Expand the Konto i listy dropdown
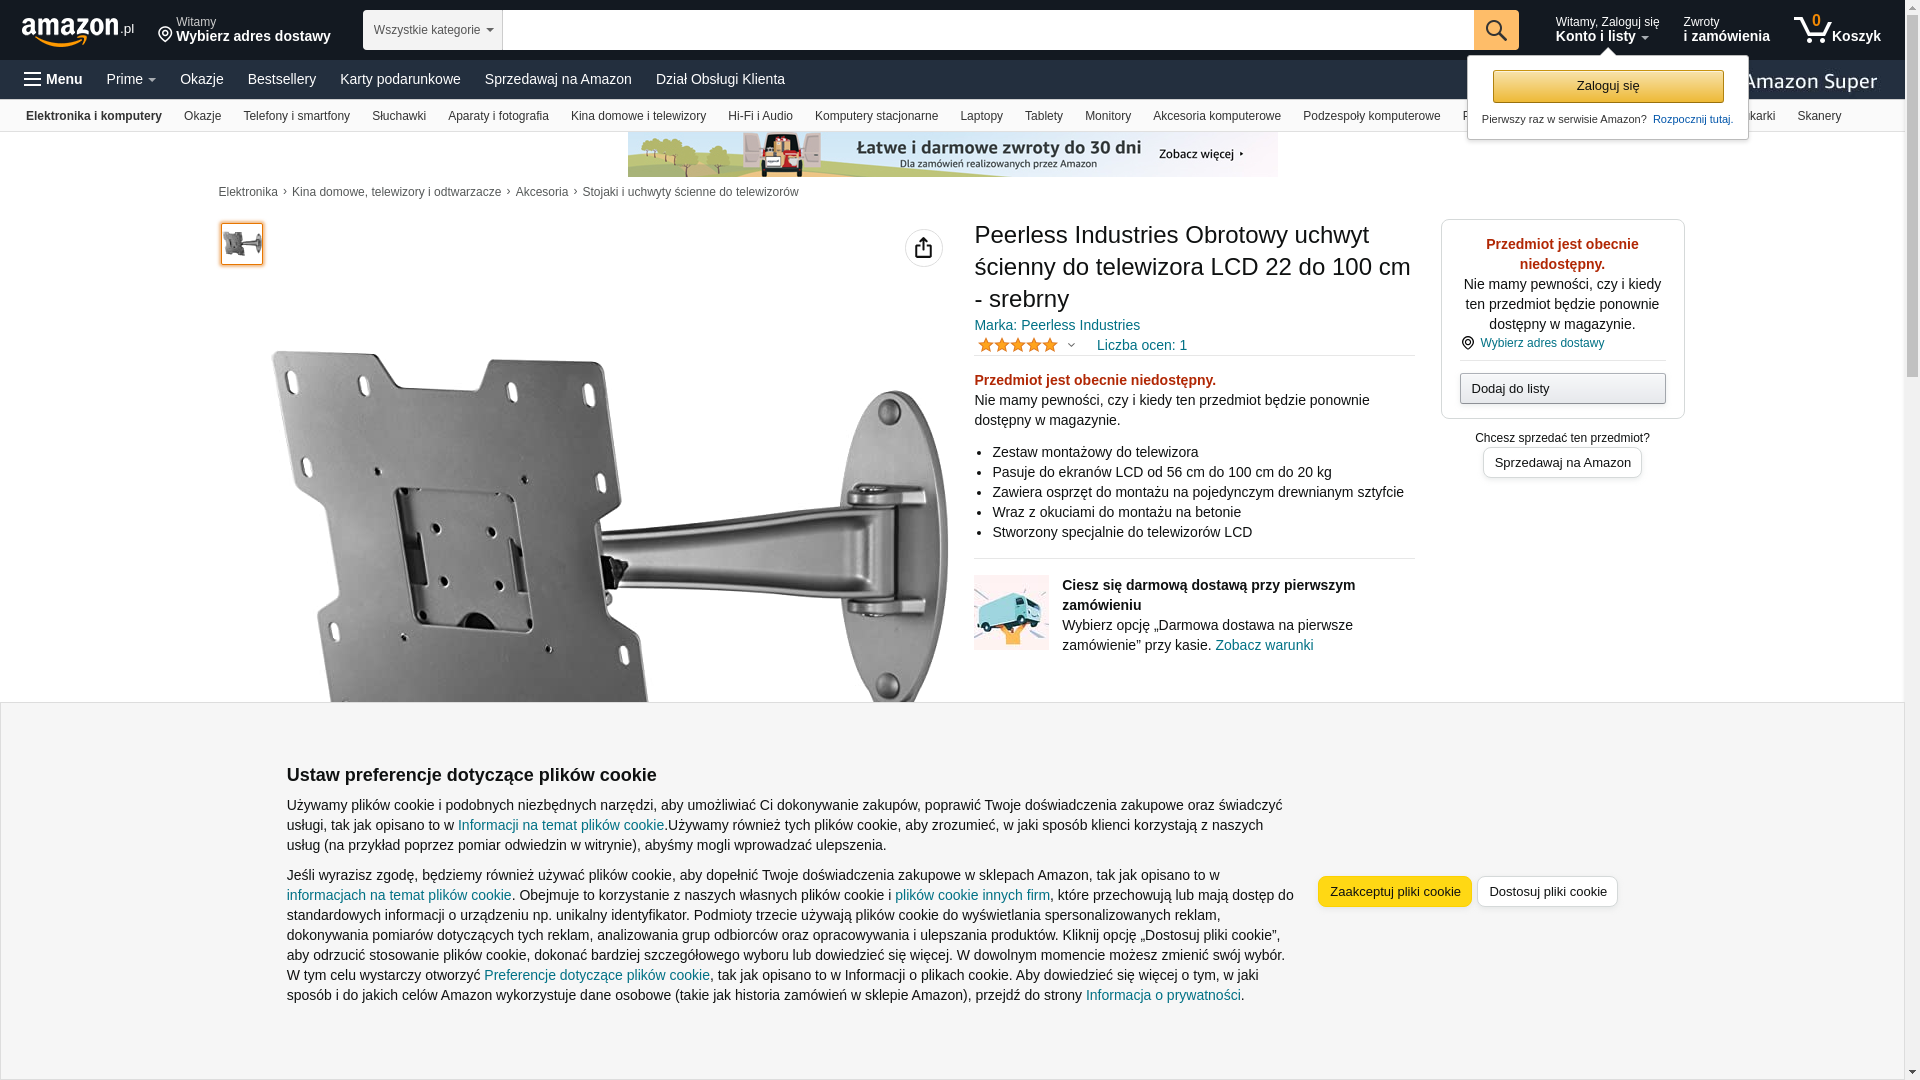Viewport: 1920px width, 1080px height. 1606,30
